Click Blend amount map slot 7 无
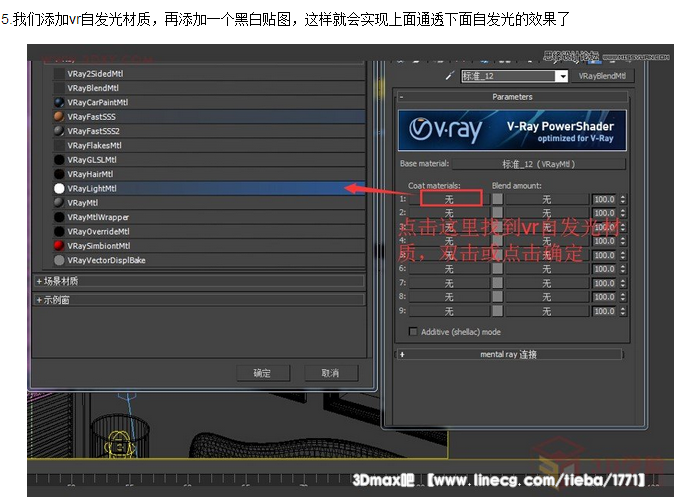Image resolution: width=674 pixels, height=497 pixels. tap(546, 283)
